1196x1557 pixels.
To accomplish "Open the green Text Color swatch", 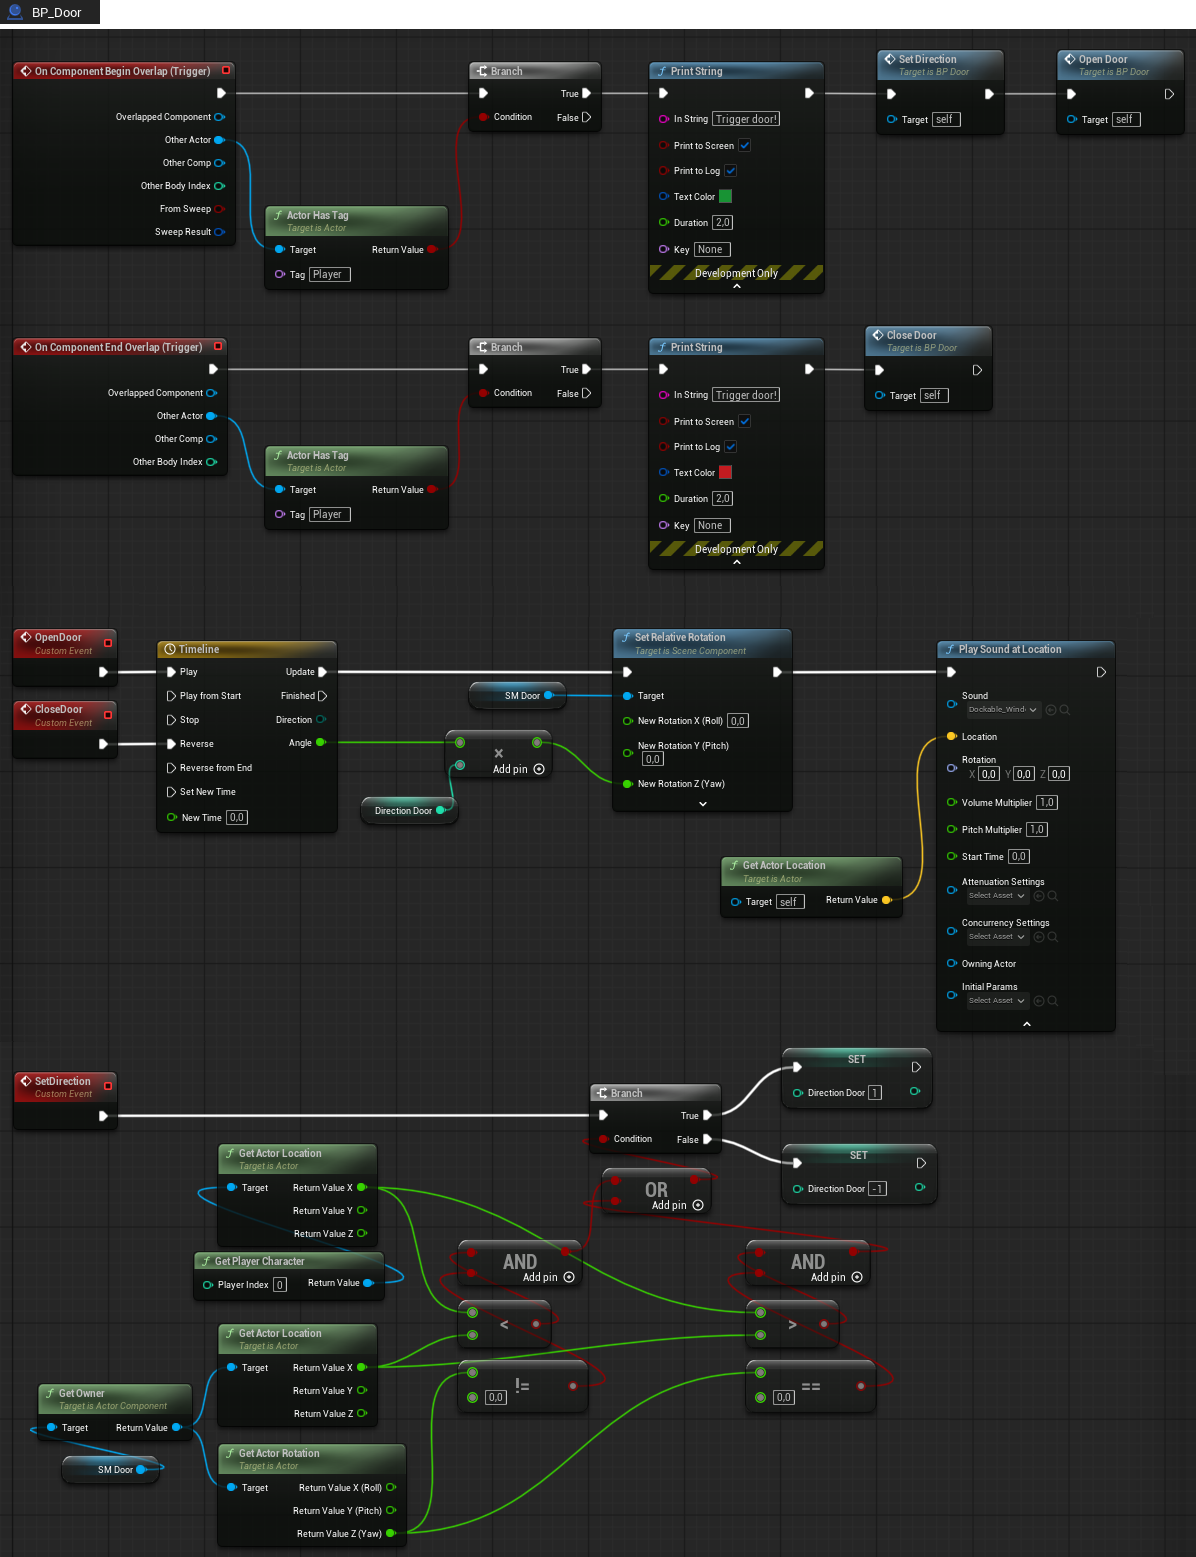I will [x=726, y=197].
